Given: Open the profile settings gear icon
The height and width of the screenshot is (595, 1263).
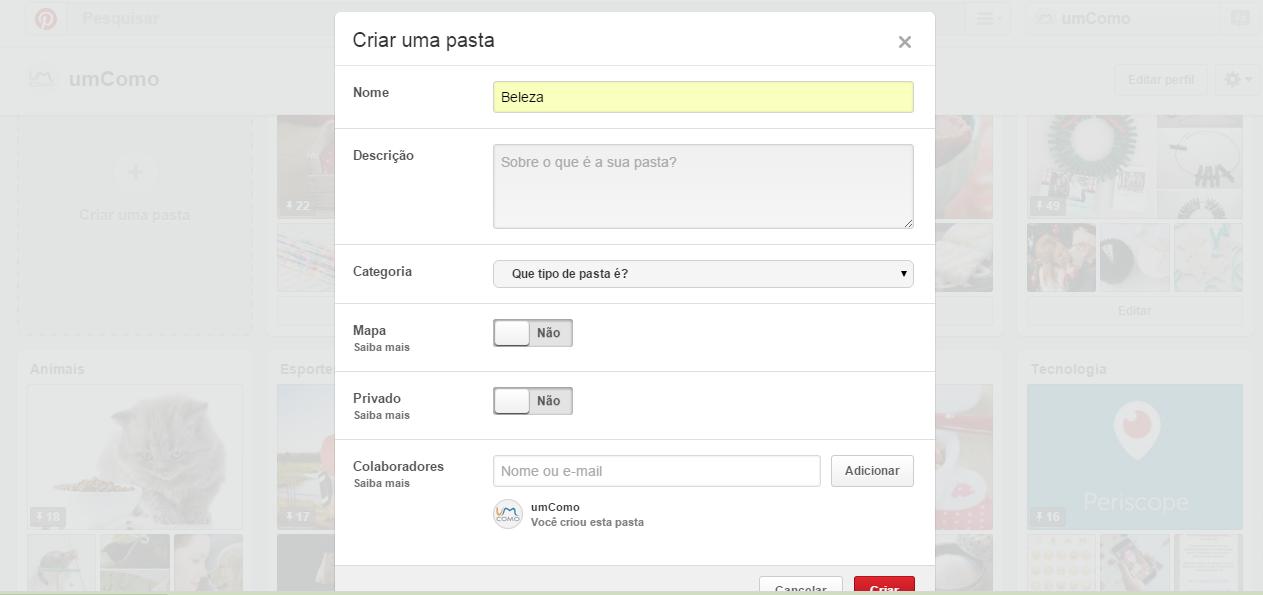Looking at the screenshot, I should click(1238, 79).
